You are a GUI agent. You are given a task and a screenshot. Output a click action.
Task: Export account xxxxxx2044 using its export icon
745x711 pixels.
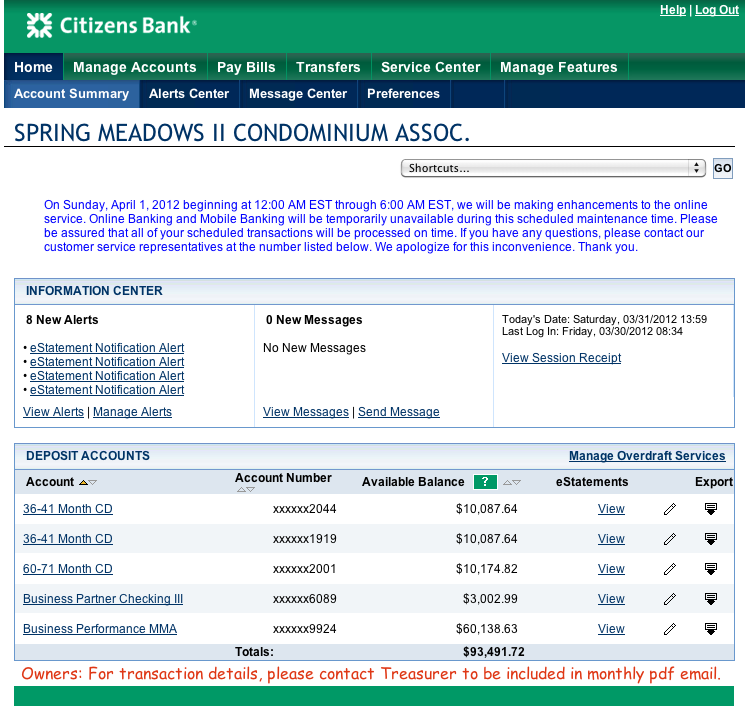click(x=711, y=509)
